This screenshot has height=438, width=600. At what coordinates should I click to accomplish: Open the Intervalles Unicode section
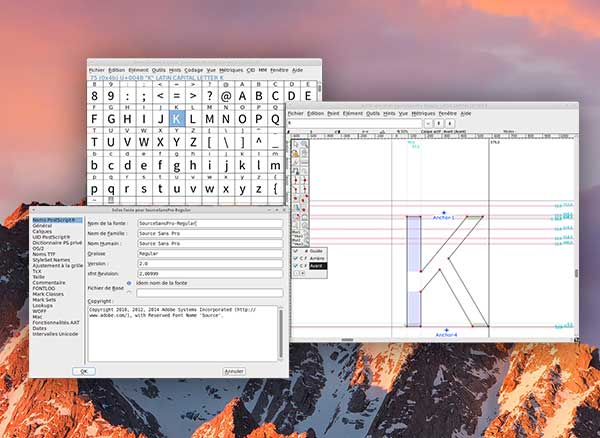[55, 334]
